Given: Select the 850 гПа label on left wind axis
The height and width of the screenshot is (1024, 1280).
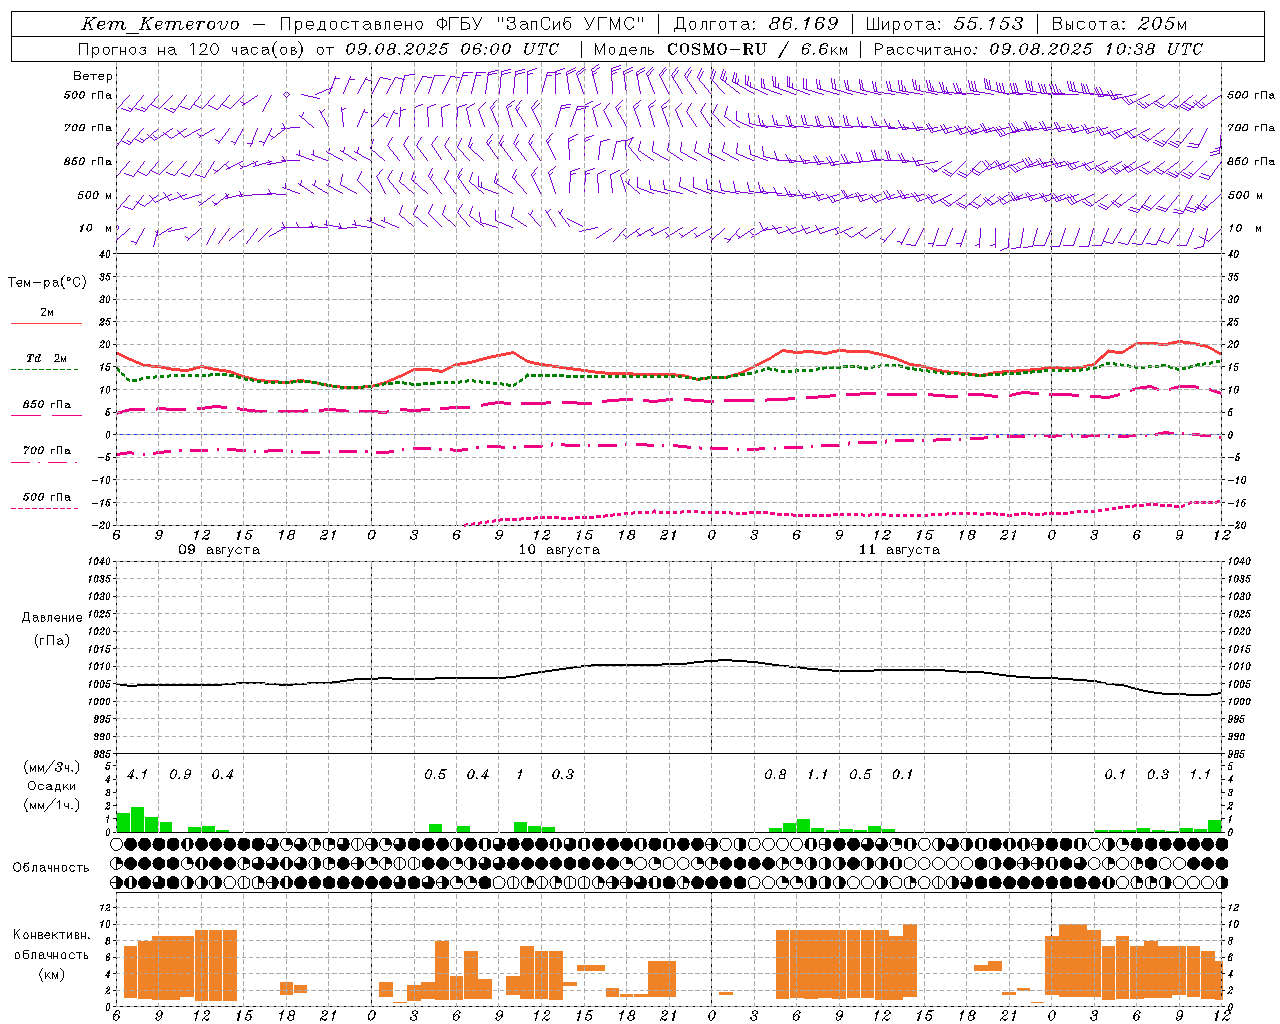Looking at the screenshot, I should [x=88, y=161].
